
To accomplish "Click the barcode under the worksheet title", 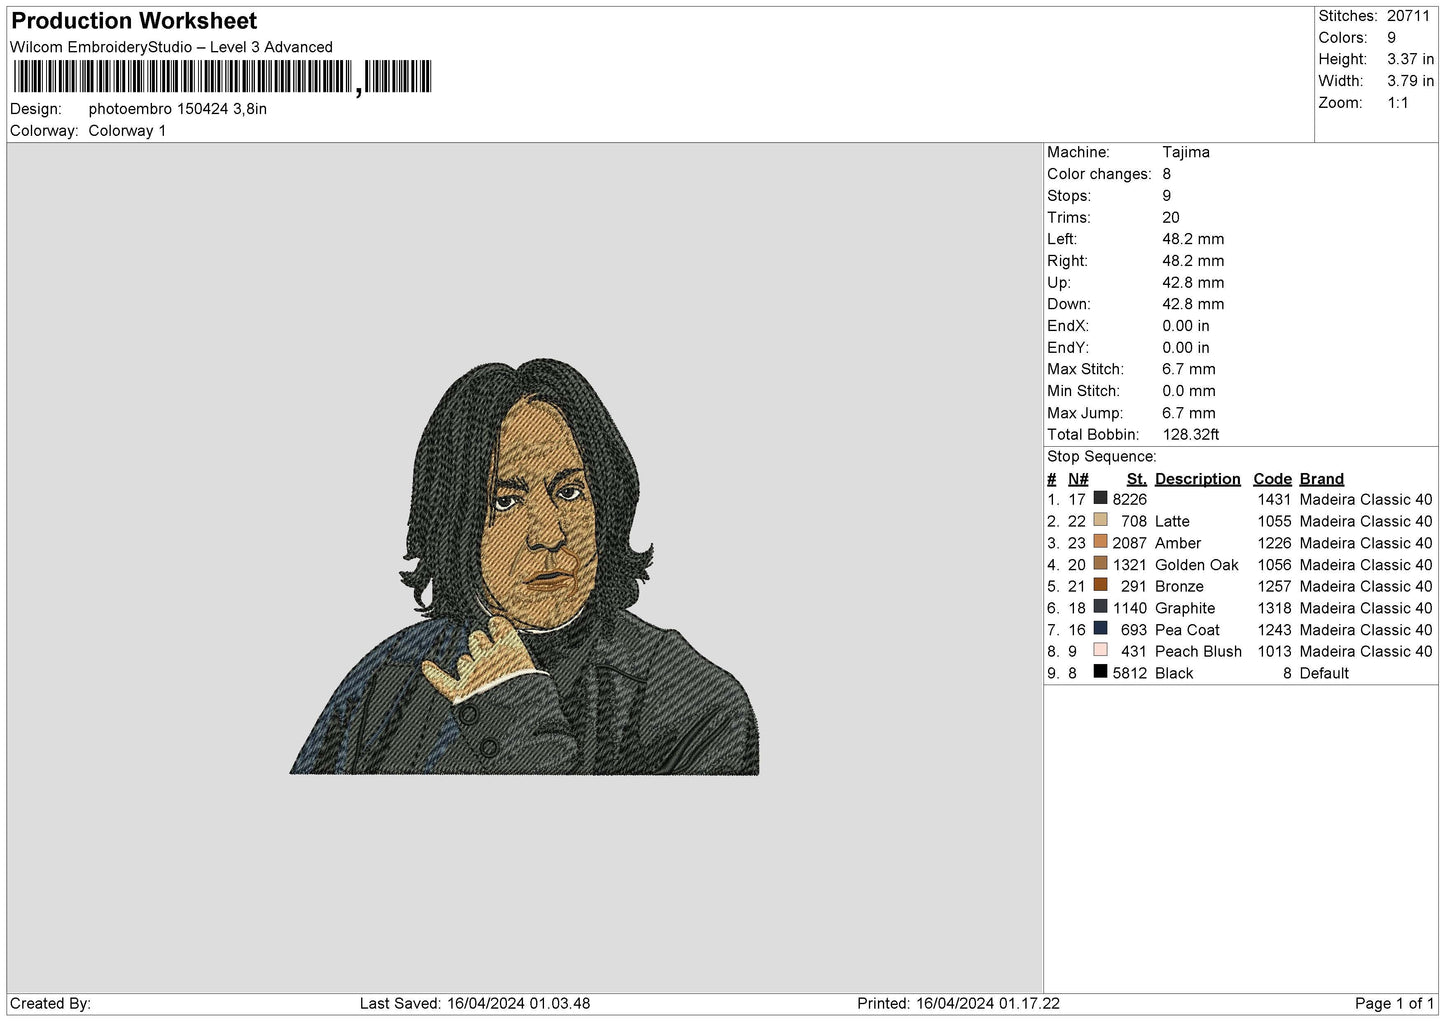I will tap(222, 77).
